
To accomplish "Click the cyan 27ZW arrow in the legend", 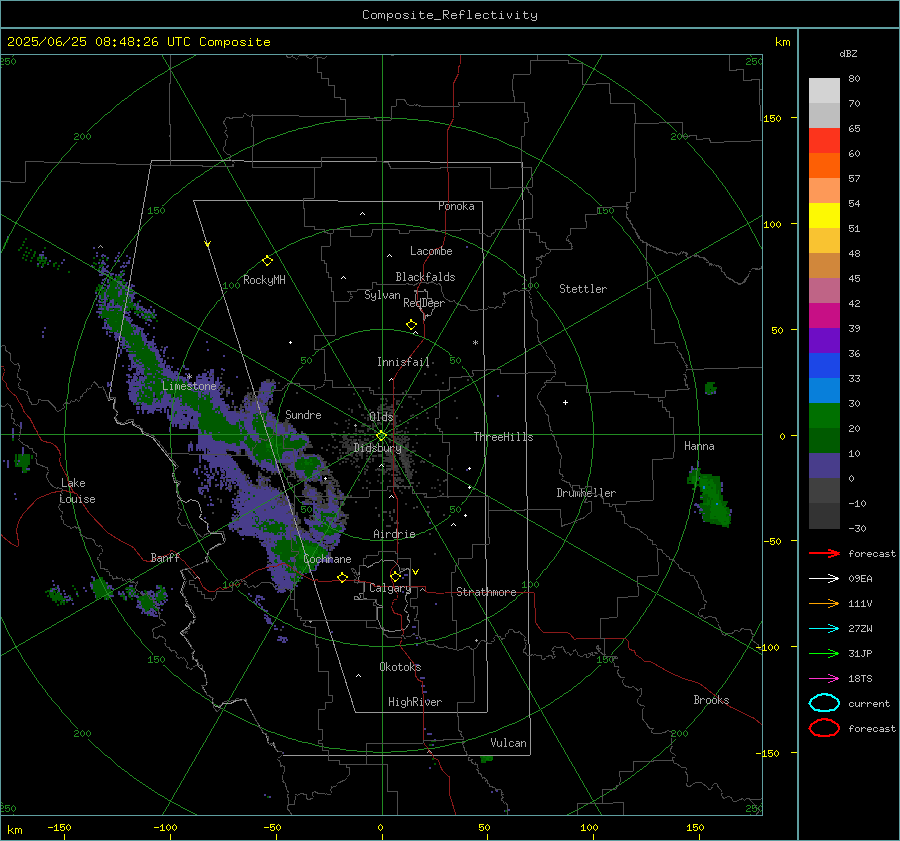I will 824,629.
